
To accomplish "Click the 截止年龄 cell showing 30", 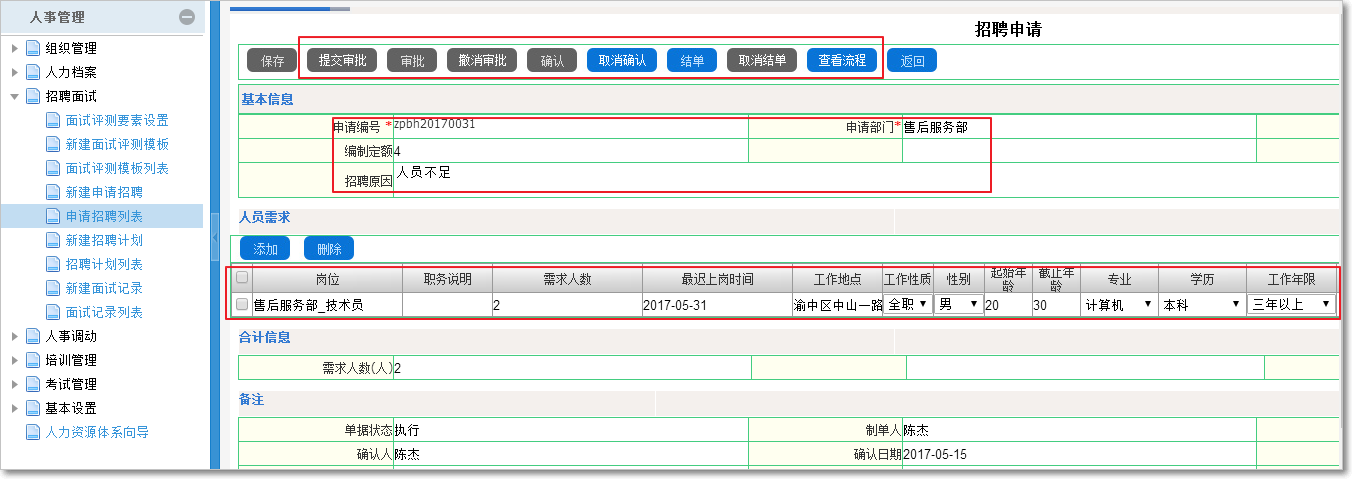I will point(1056,304).
